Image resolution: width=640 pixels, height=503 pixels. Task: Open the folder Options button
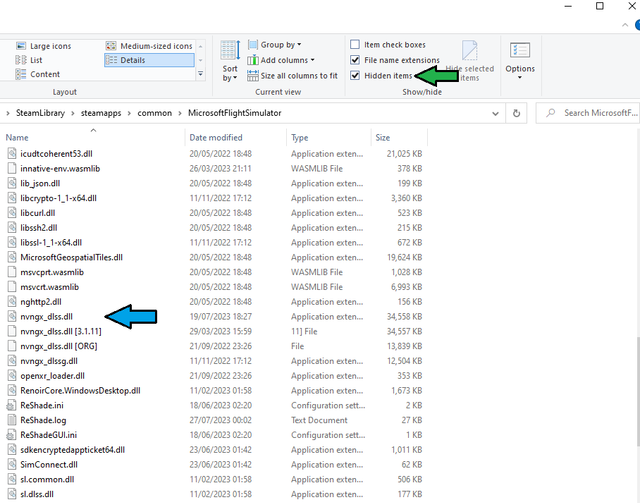tap(520, 61)
